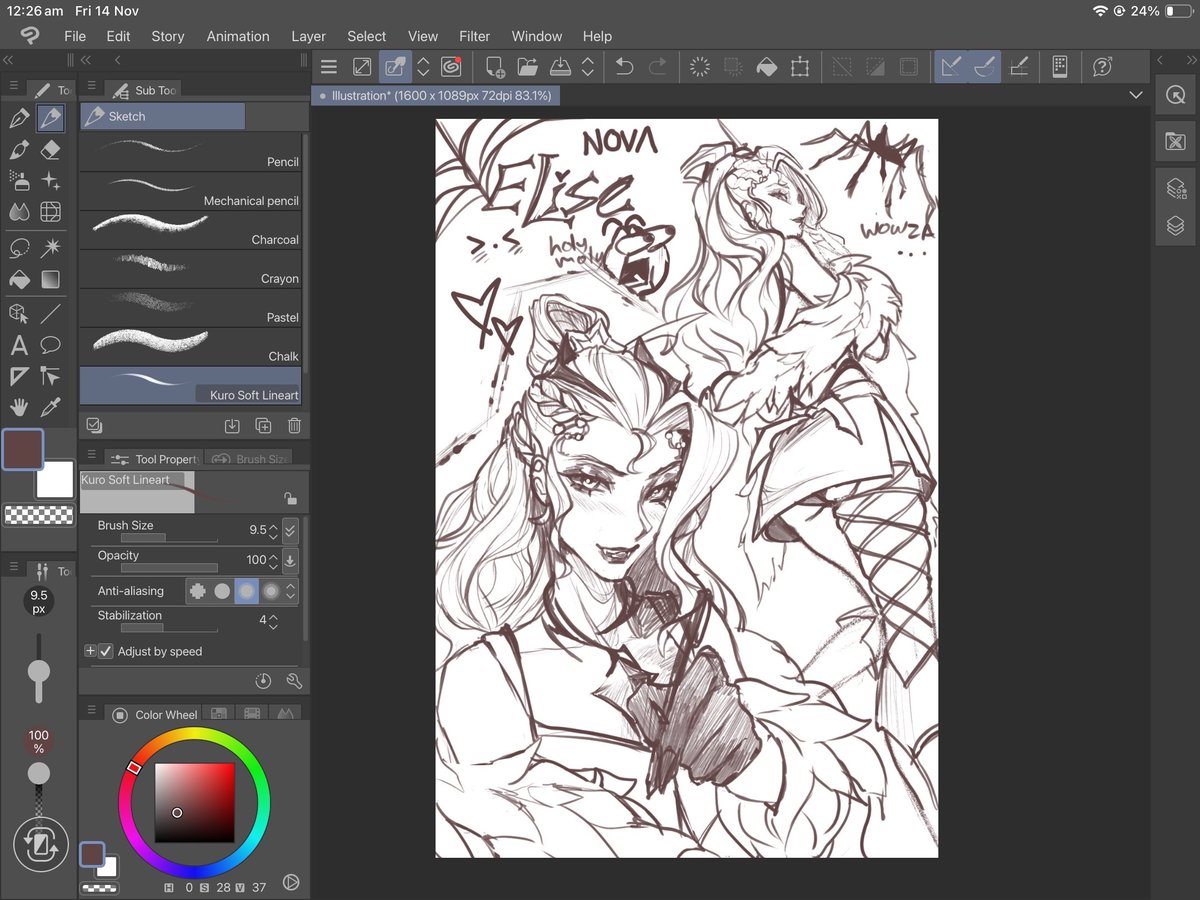
Task: Click the Fill bucket icon in command bar
Action: (766, 67)
